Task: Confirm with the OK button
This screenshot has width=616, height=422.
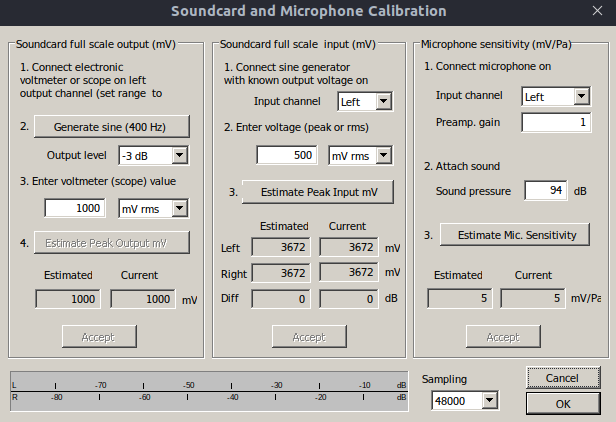Action: coord(563,404)
